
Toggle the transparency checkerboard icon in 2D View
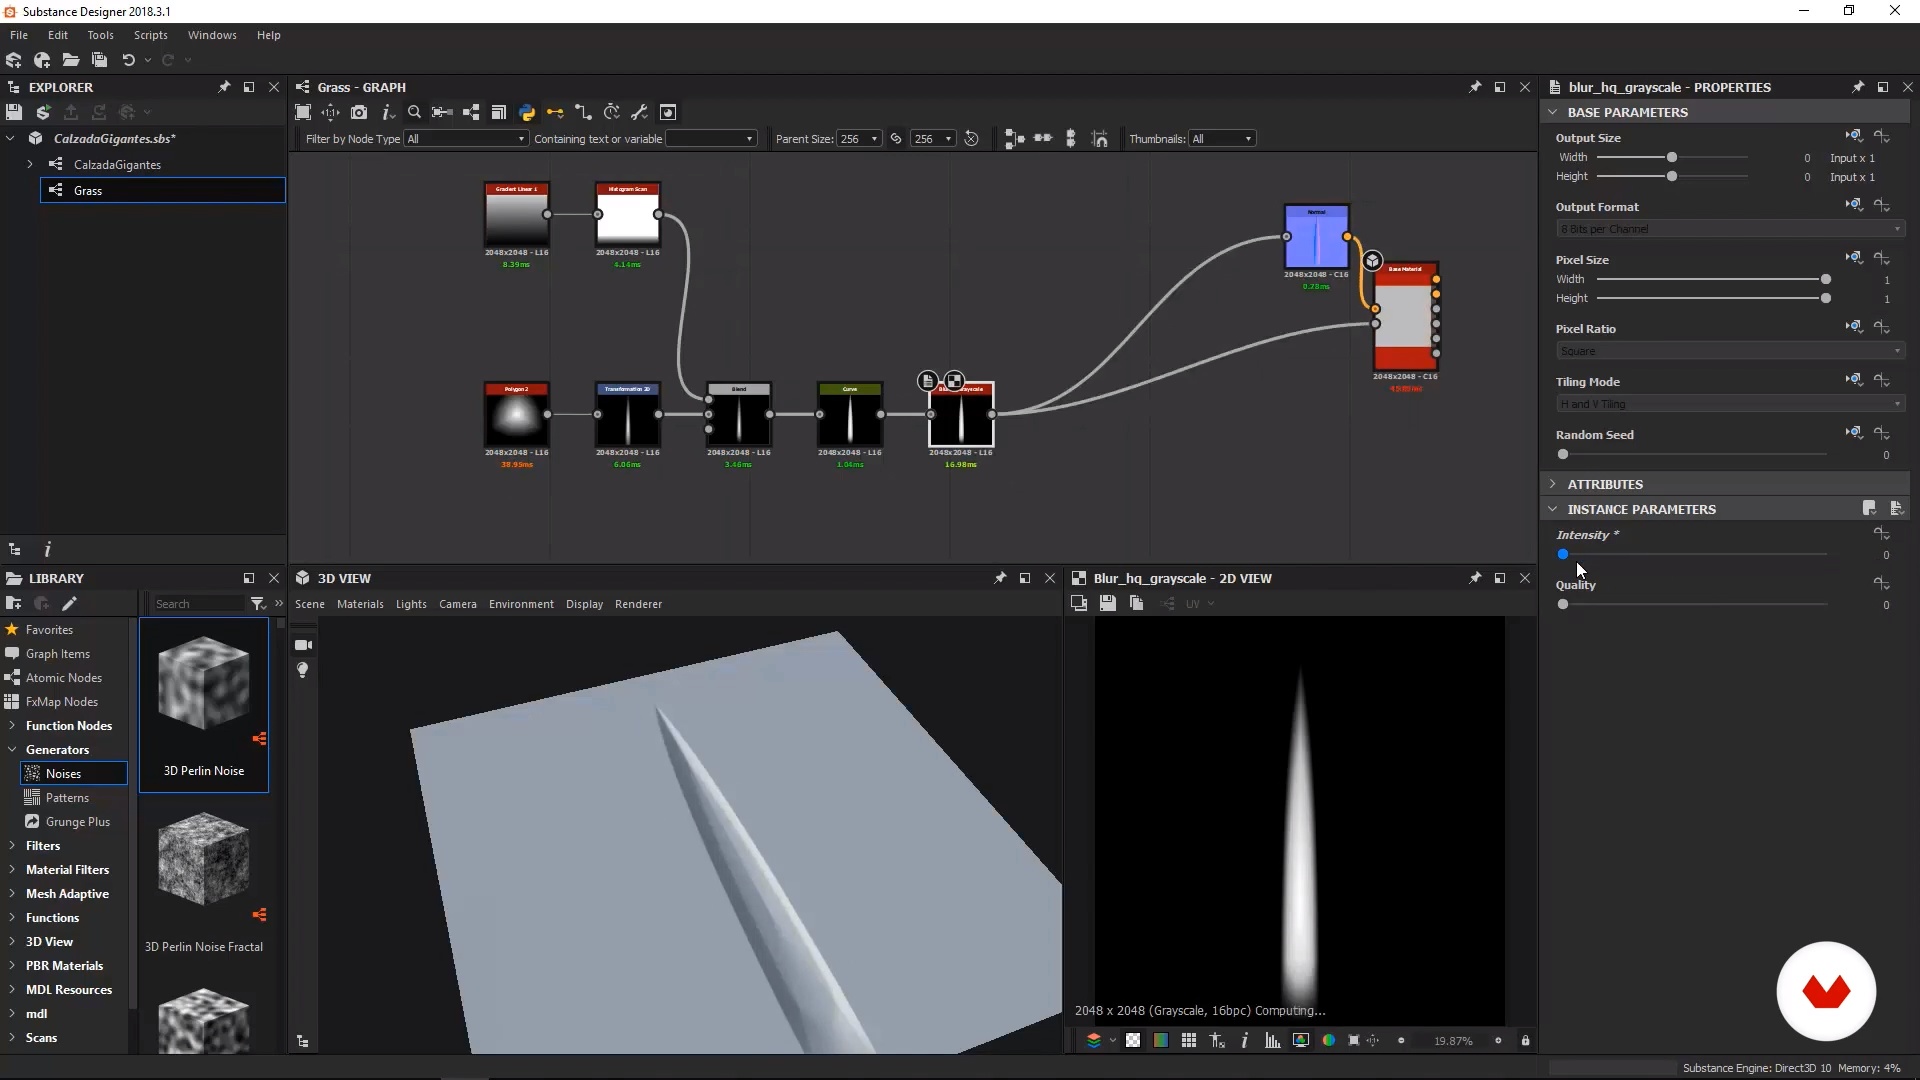coord(1133,1041)
